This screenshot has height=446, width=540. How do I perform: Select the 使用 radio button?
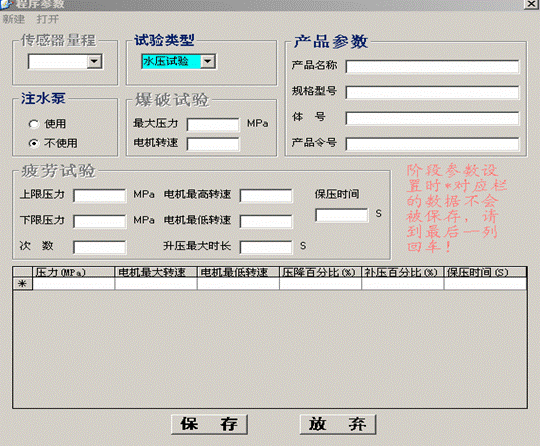point(34,124)
